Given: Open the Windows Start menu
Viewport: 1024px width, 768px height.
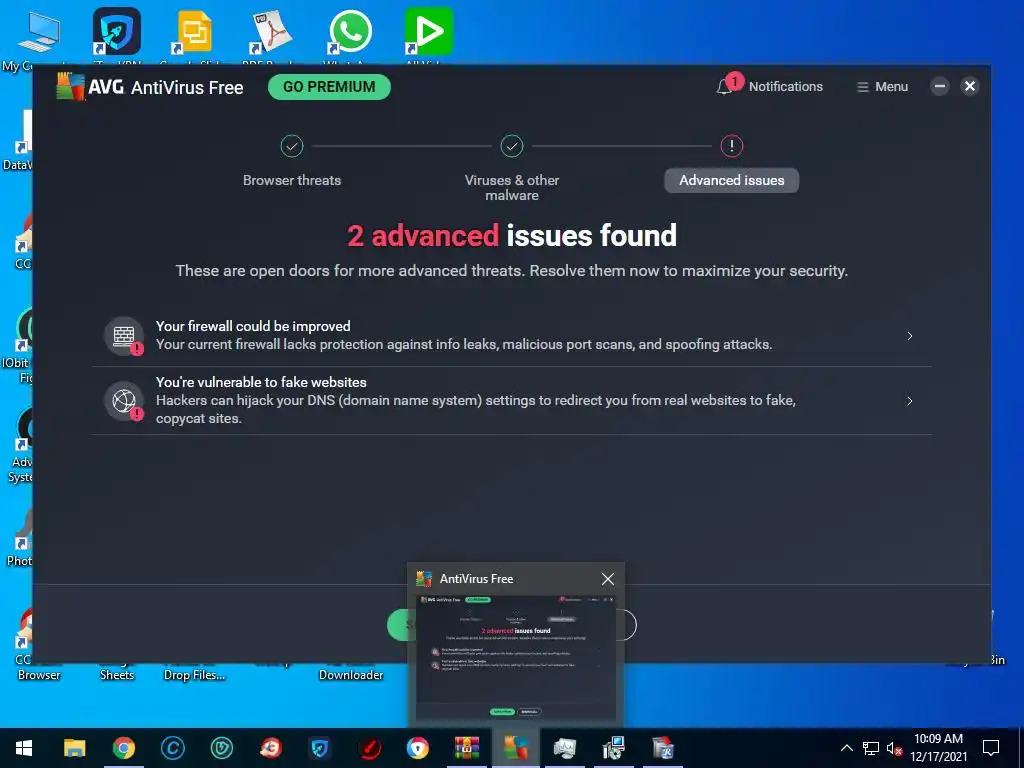Looking at the screenshot, I should [24, 748].
